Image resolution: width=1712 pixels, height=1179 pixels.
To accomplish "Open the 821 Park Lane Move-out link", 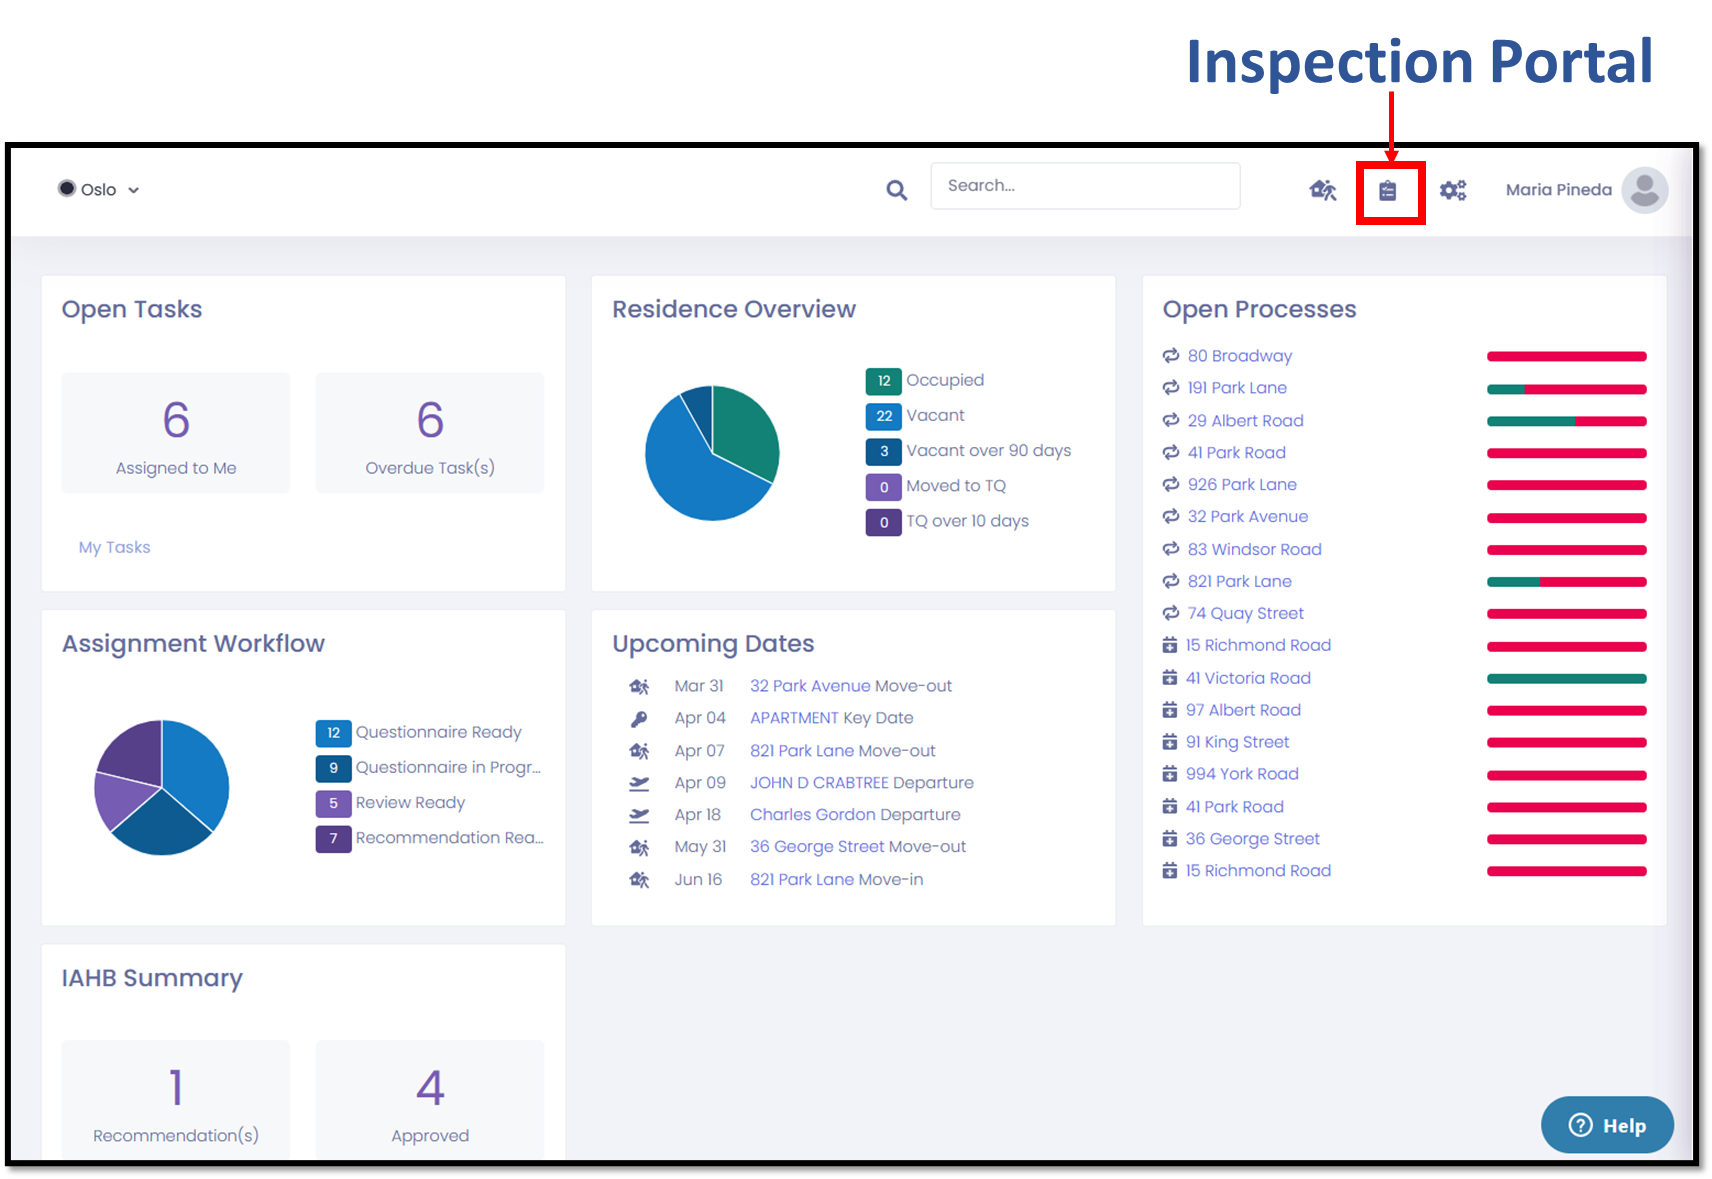I will pos(842,750).
